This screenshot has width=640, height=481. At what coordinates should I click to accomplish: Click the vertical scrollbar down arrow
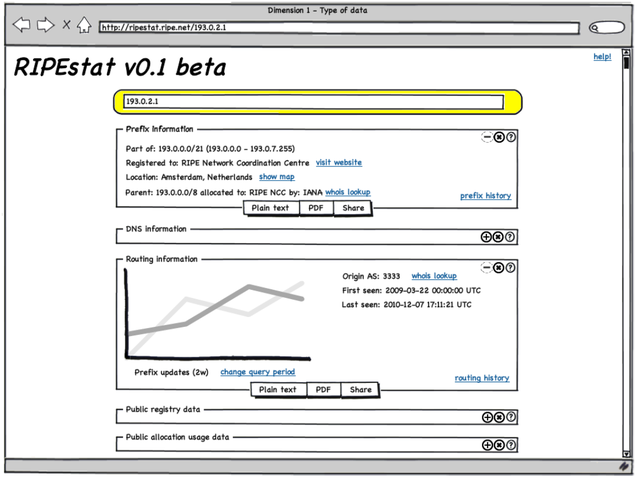626,454
